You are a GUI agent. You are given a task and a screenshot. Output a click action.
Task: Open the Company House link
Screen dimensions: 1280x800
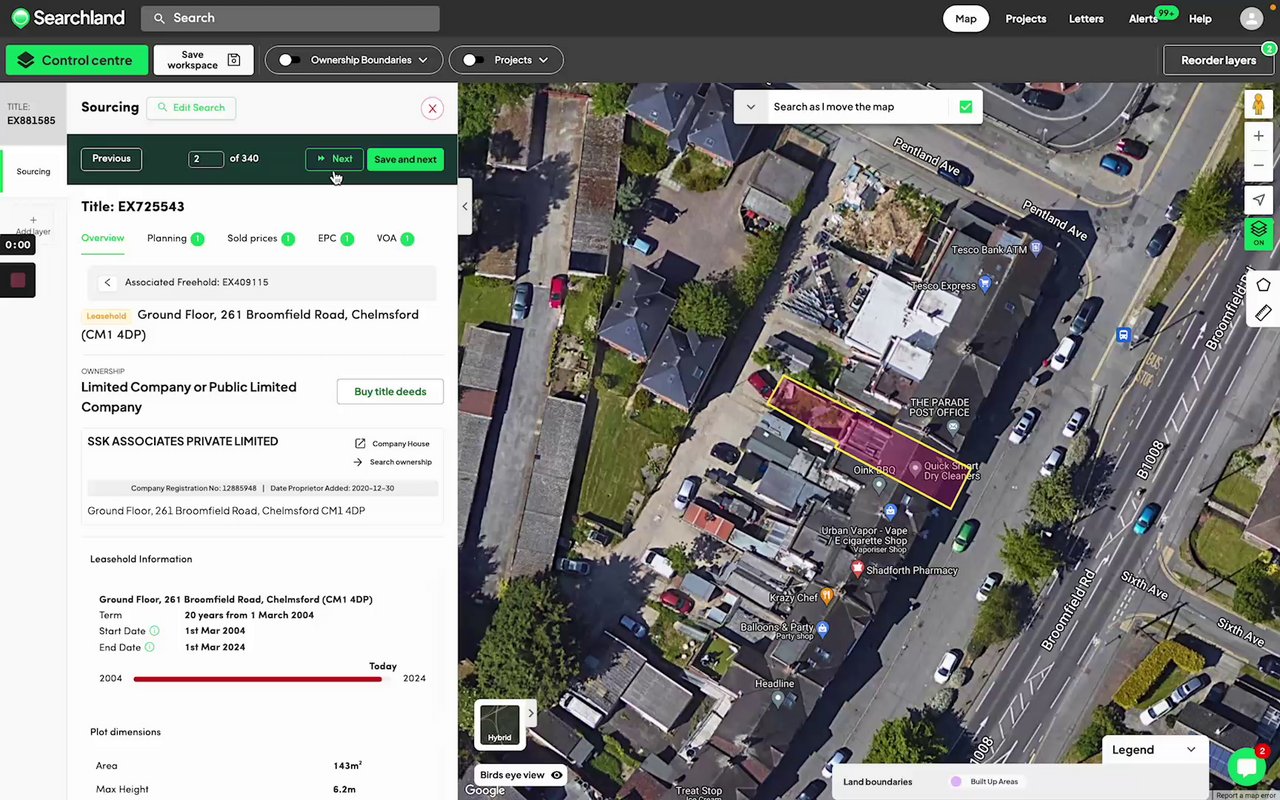point(392,444)
